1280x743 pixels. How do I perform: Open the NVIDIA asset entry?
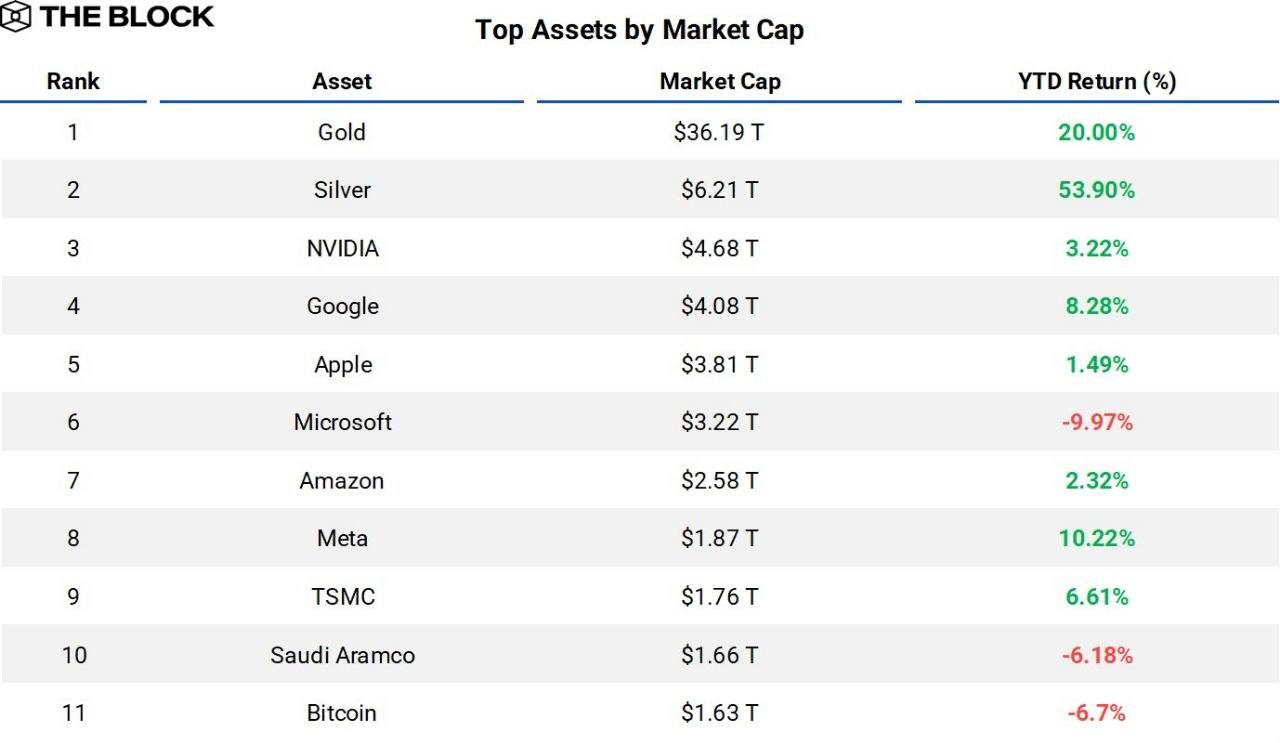[342, 248]
